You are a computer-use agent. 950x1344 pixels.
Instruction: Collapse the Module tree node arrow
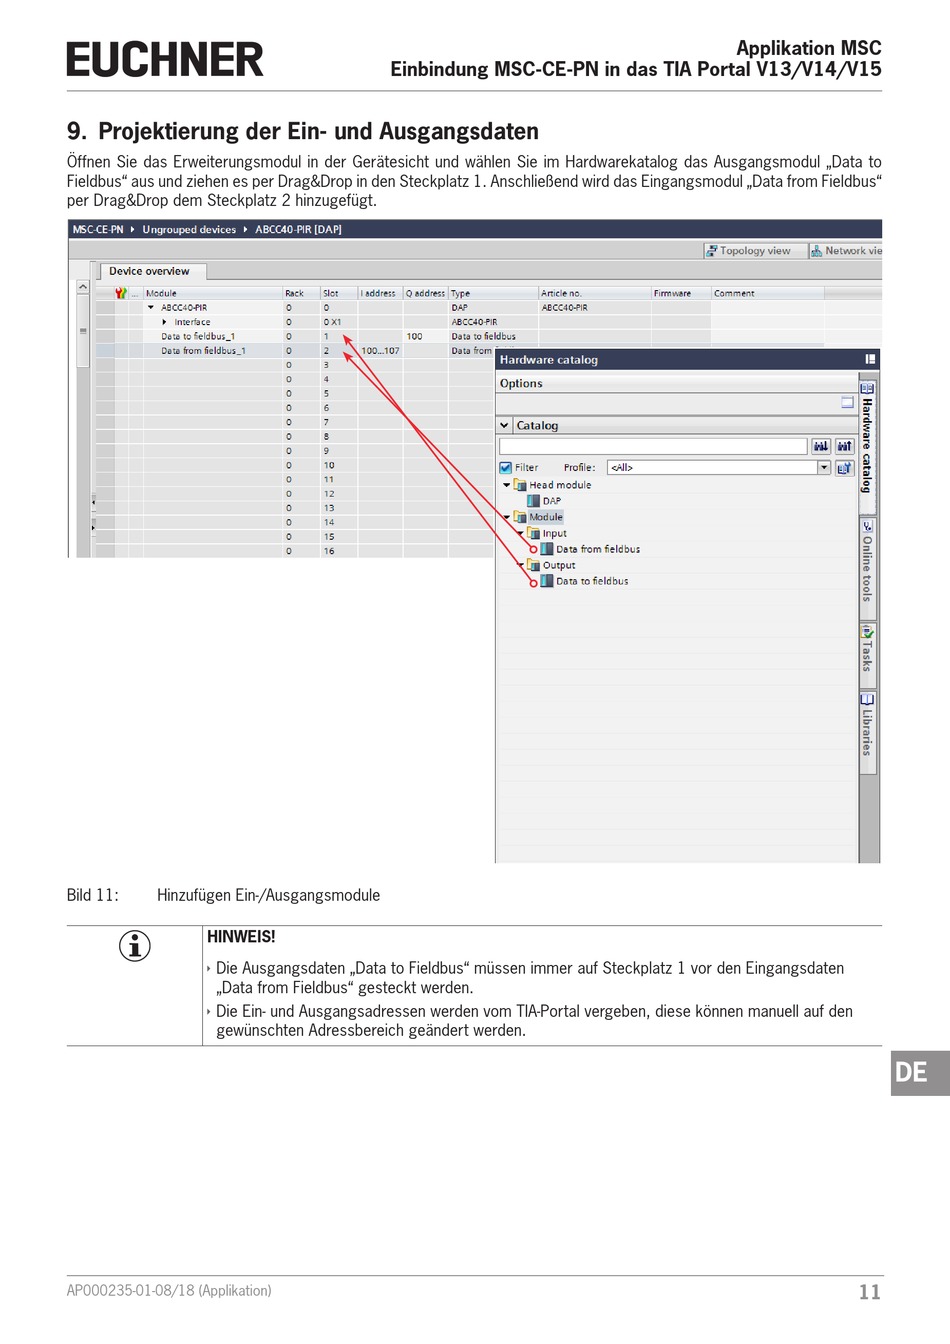coord(507,517)
